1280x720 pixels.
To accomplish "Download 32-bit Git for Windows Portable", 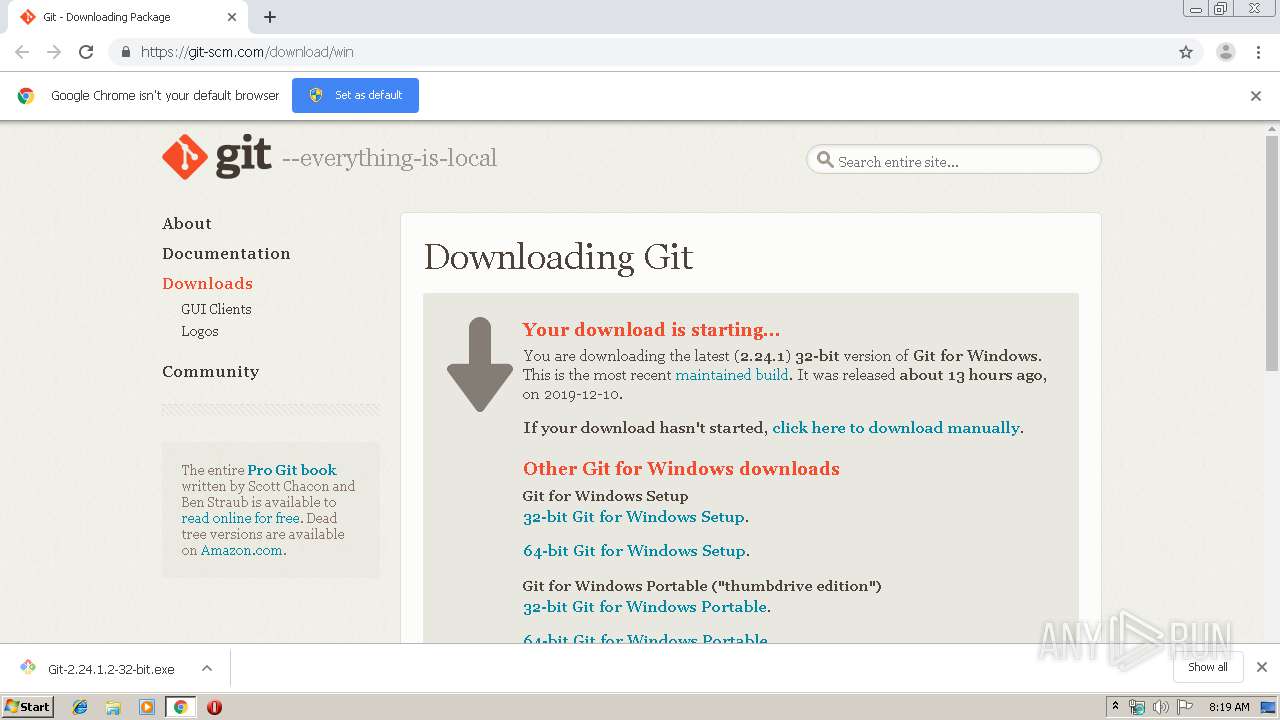I will click(645, 607).
